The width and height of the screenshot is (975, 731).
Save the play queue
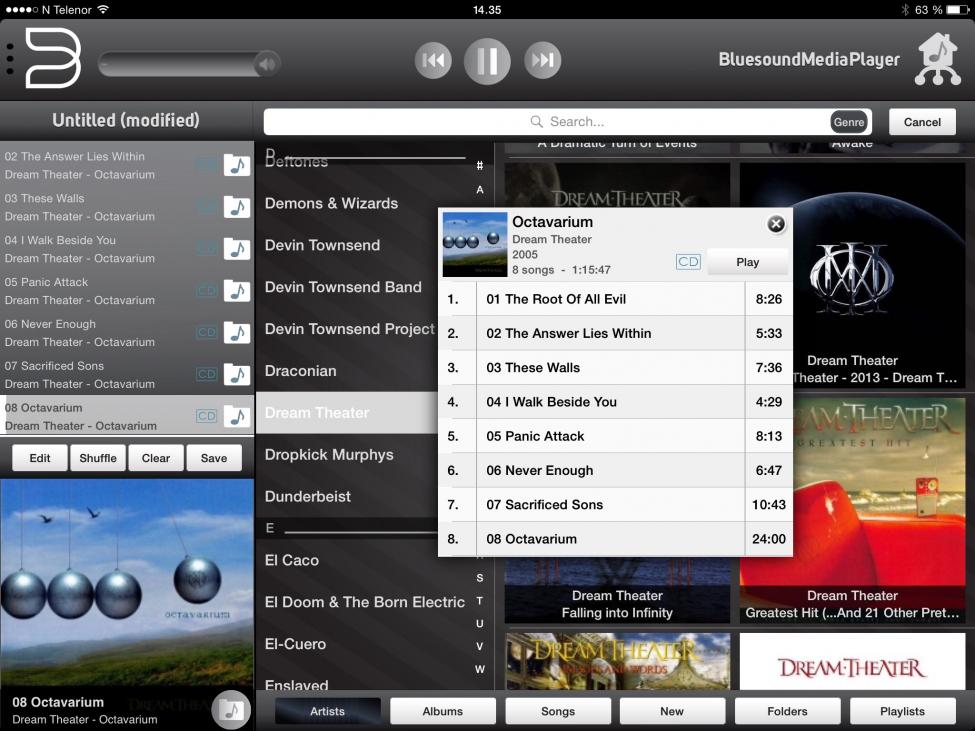point(214,458)
